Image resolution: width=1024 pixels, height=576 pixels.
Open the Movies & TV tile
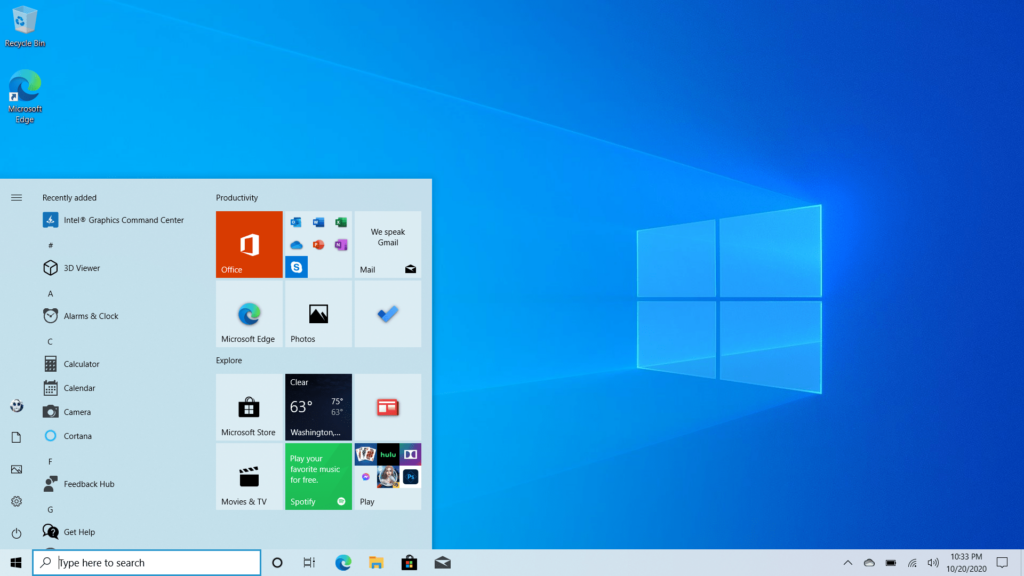248,476
